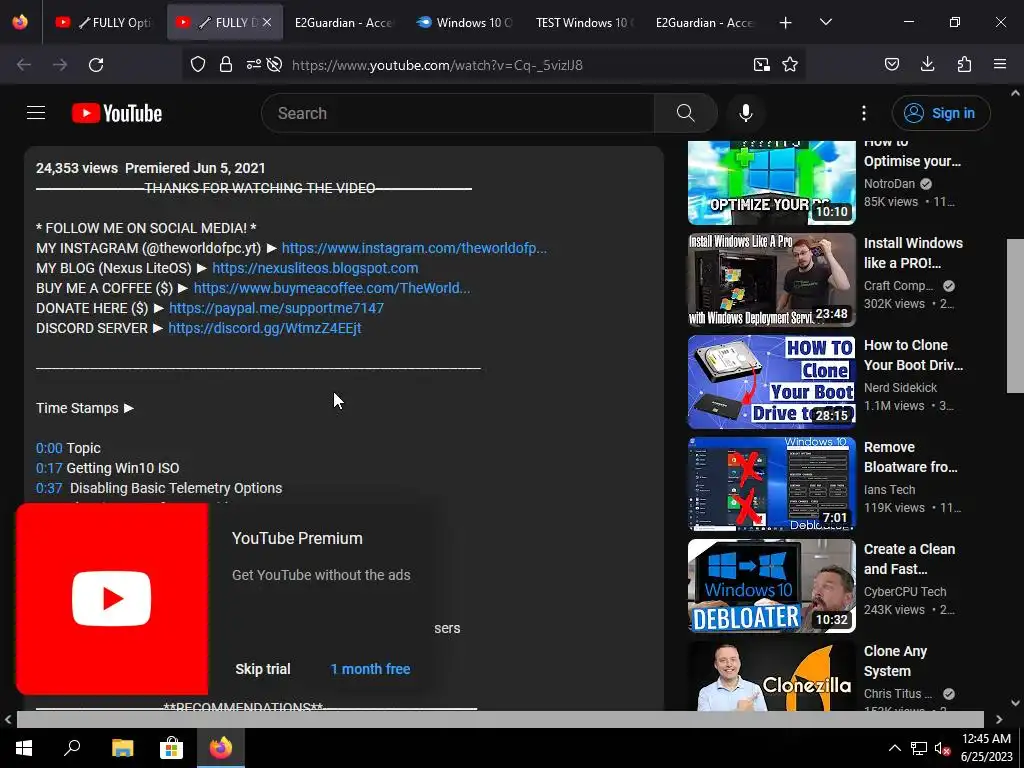
Task: Open Windows taskbar search
Action: [72, 748]
